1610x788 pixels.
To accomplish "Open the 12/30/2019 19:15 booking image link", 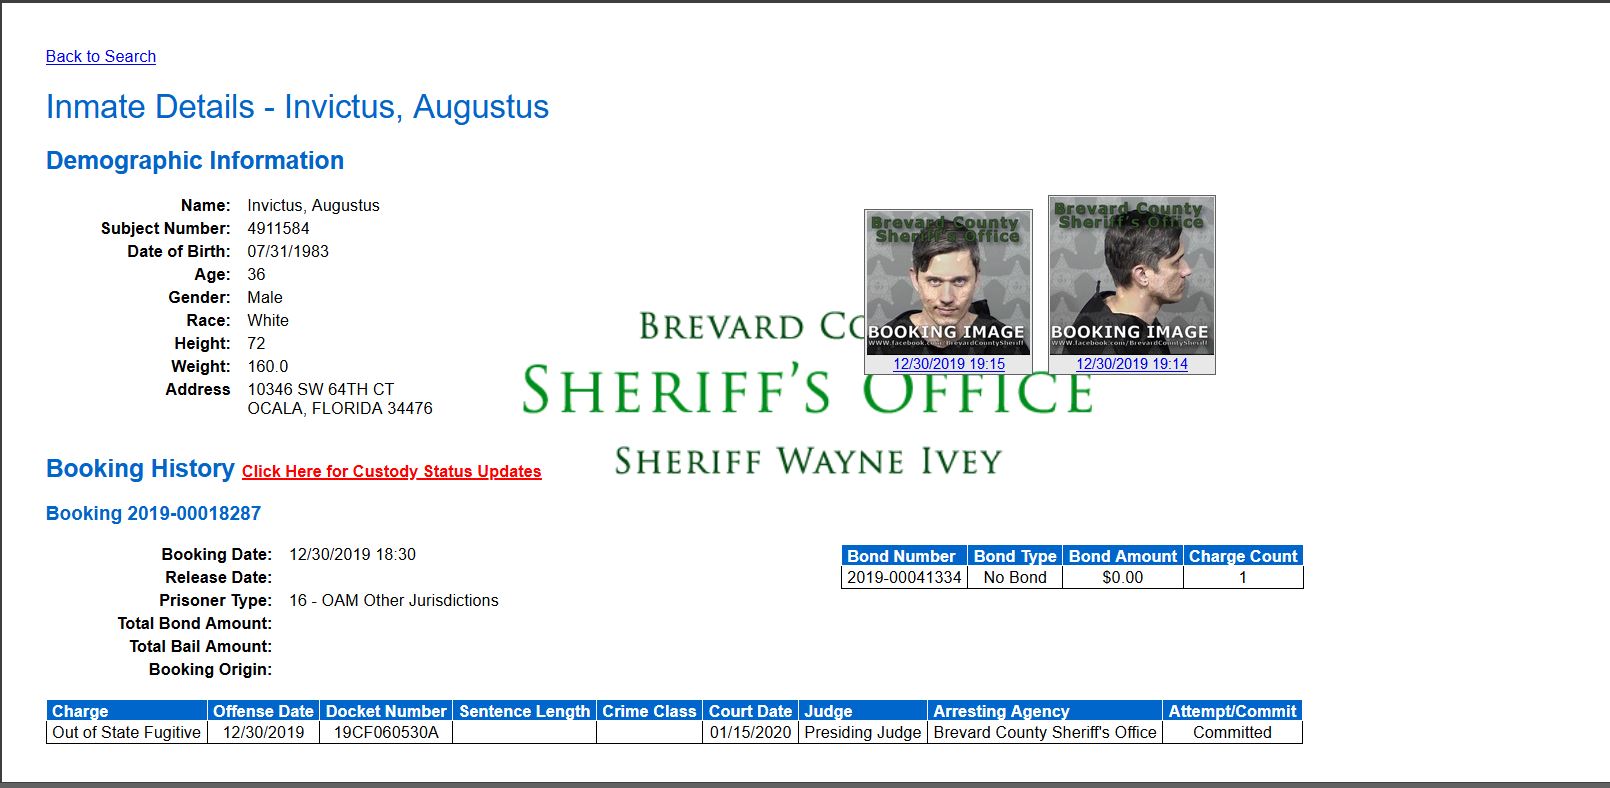I will [x=949, y=364].
